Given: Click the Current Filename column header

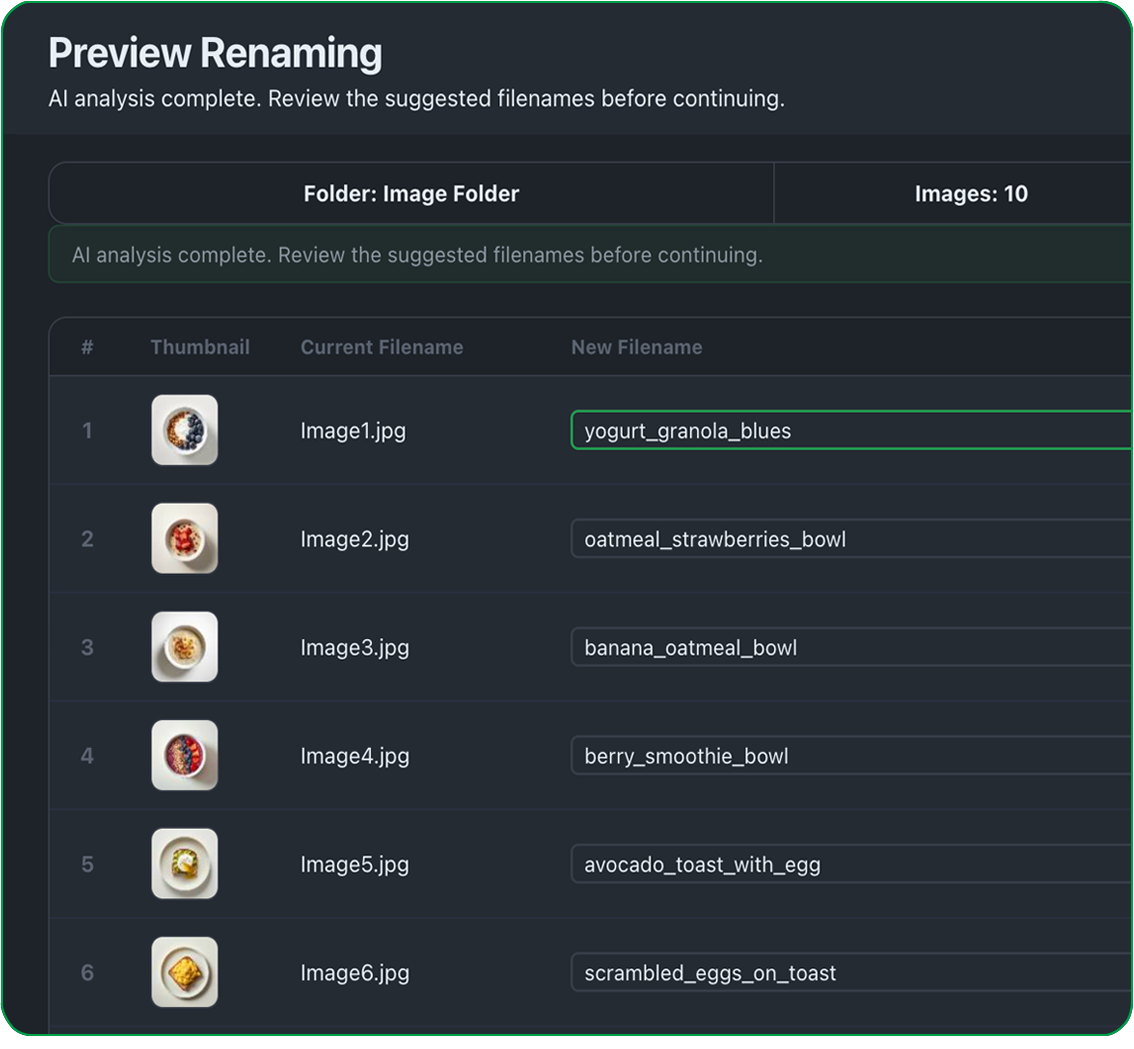Looking at the screenshot, I should tap(382, 347).
